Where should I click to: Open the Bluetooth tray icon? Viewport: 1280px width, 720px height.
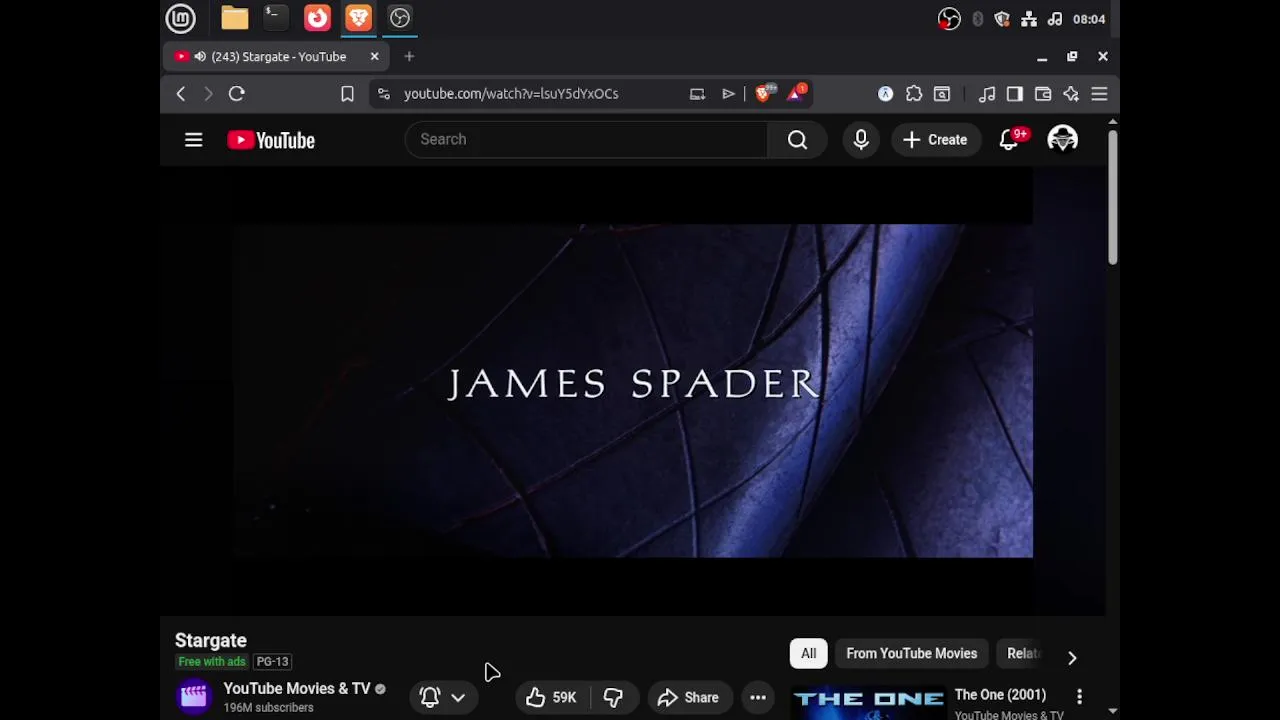pyautogui.click(x=978, y=19)
